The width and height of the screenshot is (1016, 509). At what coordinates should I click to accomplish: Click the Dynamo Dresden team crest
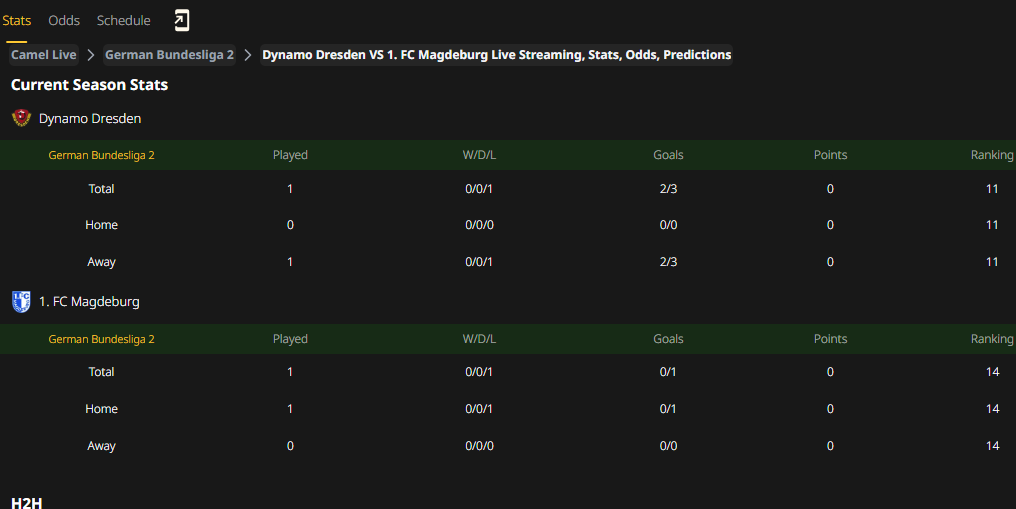(21, 118)
